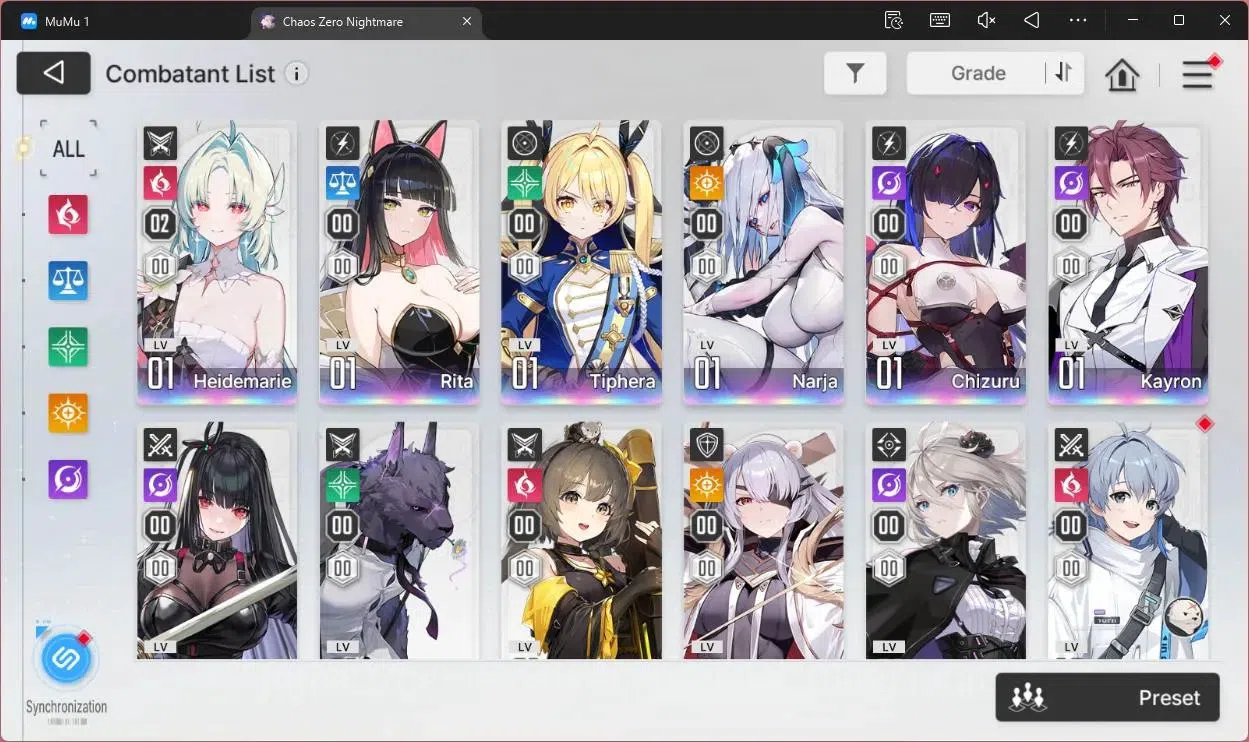This screenshot has width=1249, height=742.
Task: Click the shield class icon on eyepatch card
Action: (x=706, y=444)
